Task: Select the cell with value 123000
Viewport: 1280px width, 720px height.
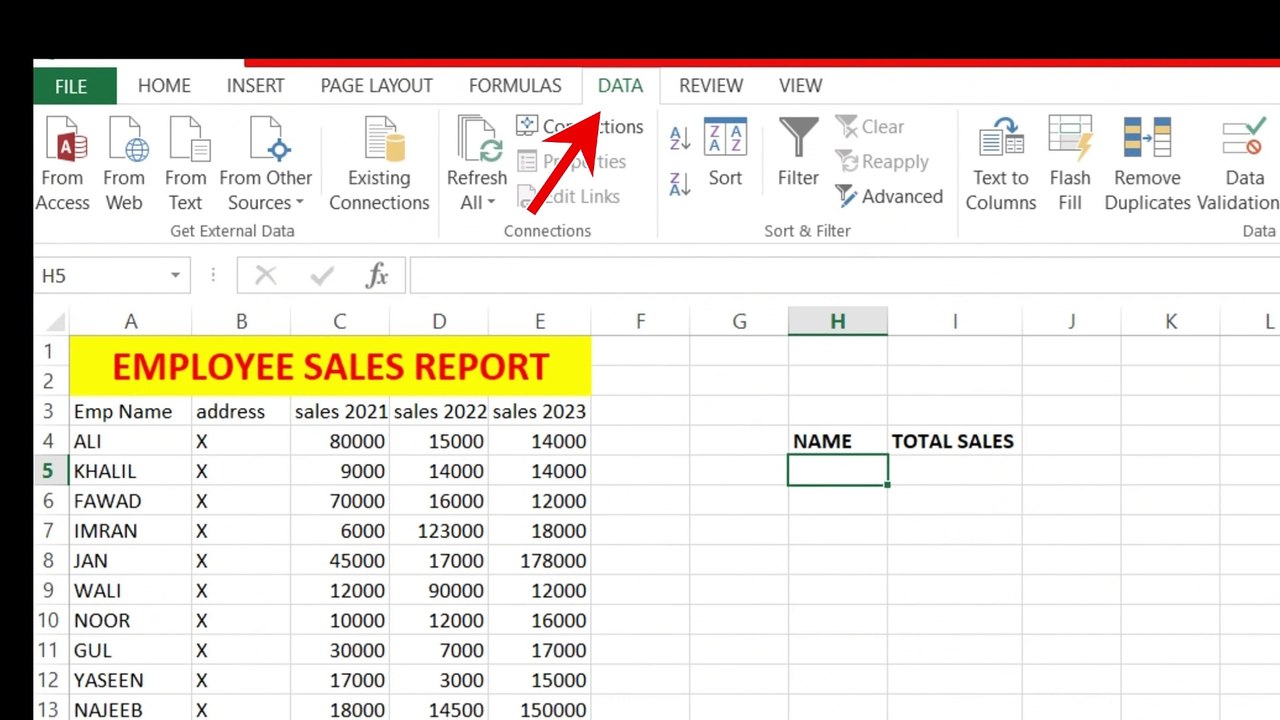Action: (x=439, y=531)
